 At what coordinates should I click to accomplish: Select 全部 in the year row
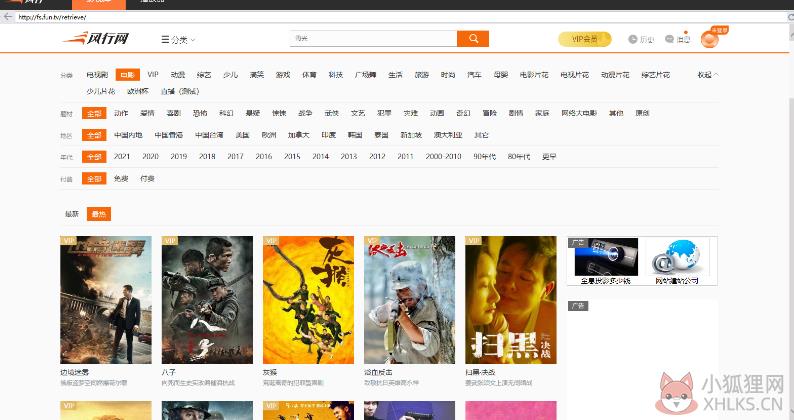pos(94,157)
